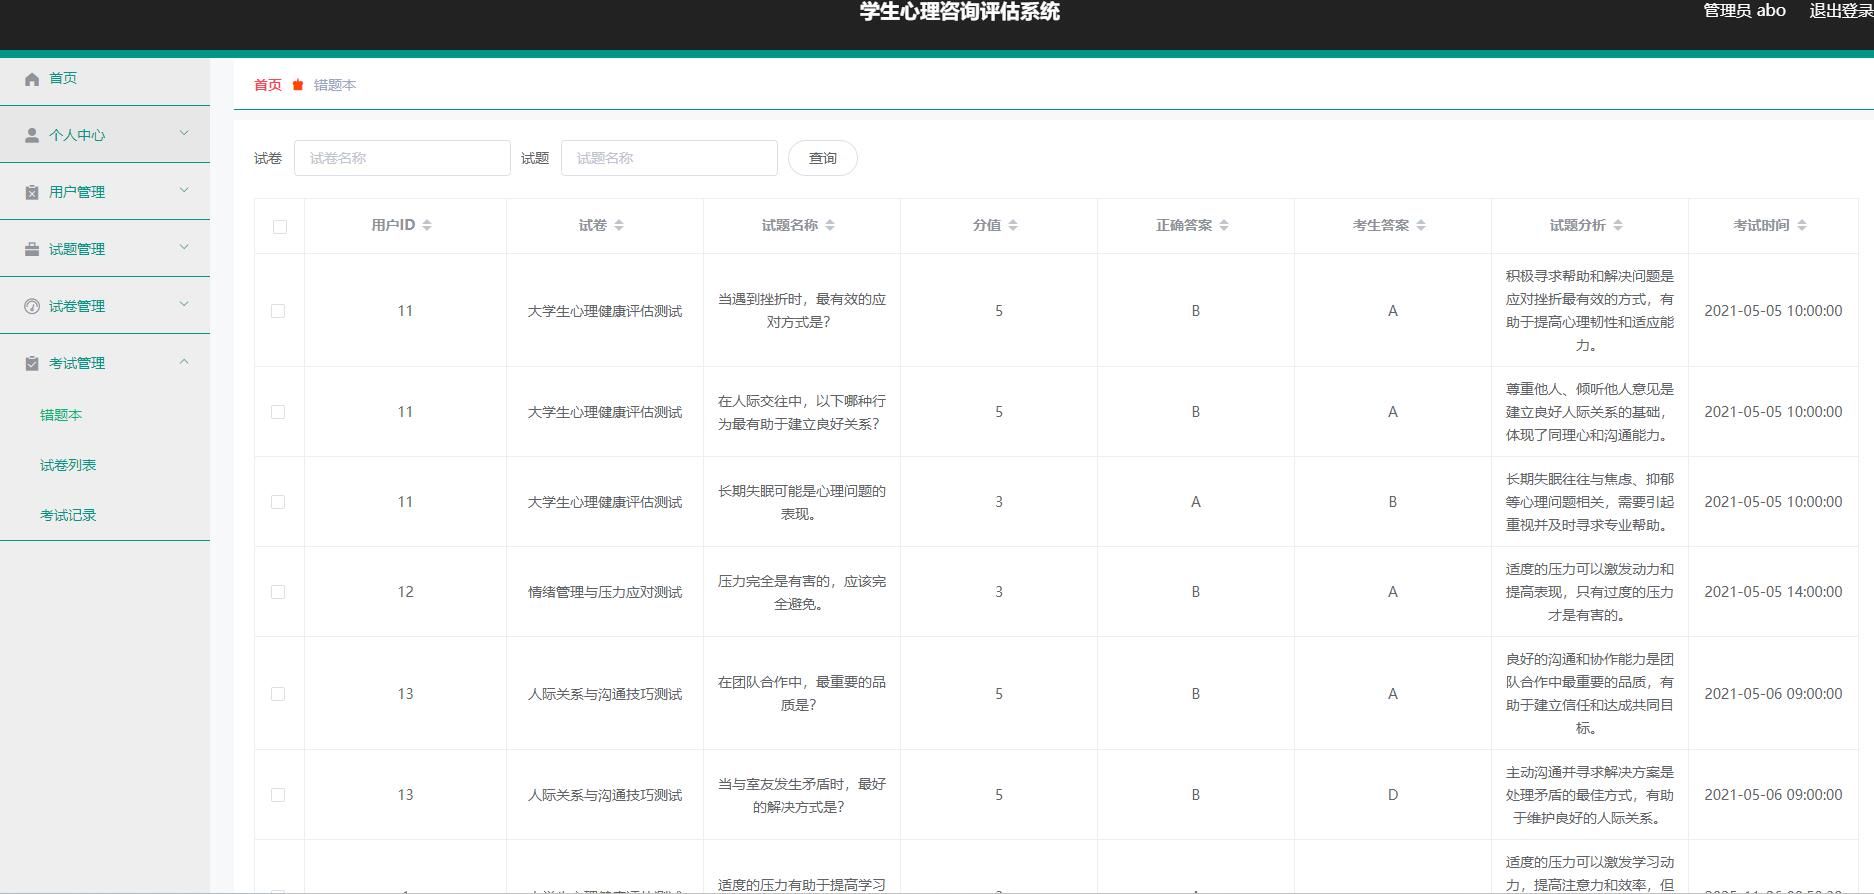Image resolution: width=1874 pixels, height=894 pixels.
Task: Focus the 试卷名称 search field
Action: 402,158
